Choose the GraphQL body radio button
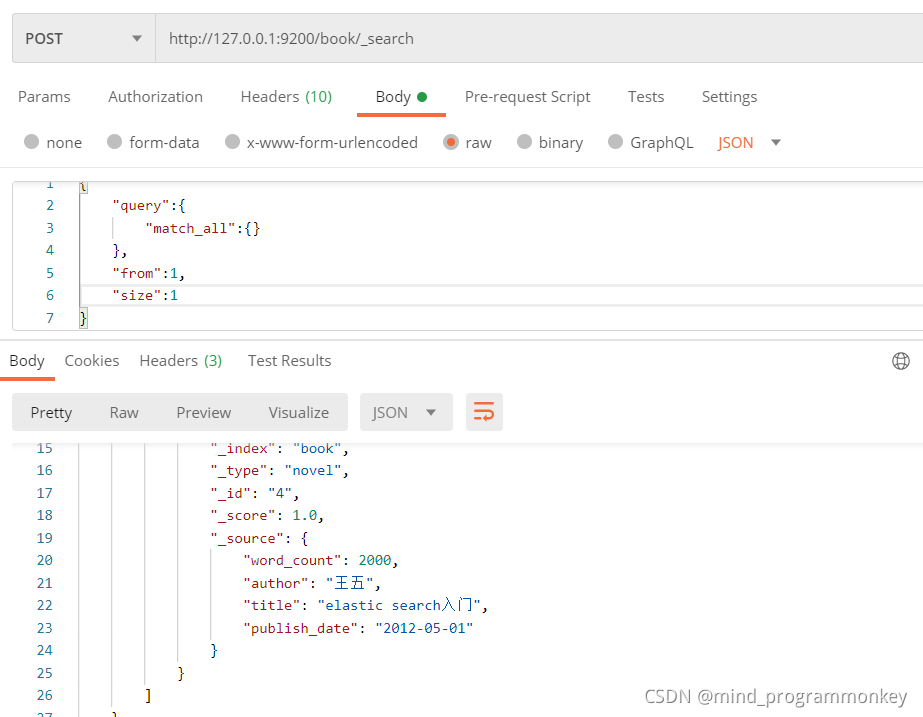Screen dimensions: 923x717 [615, 142]
